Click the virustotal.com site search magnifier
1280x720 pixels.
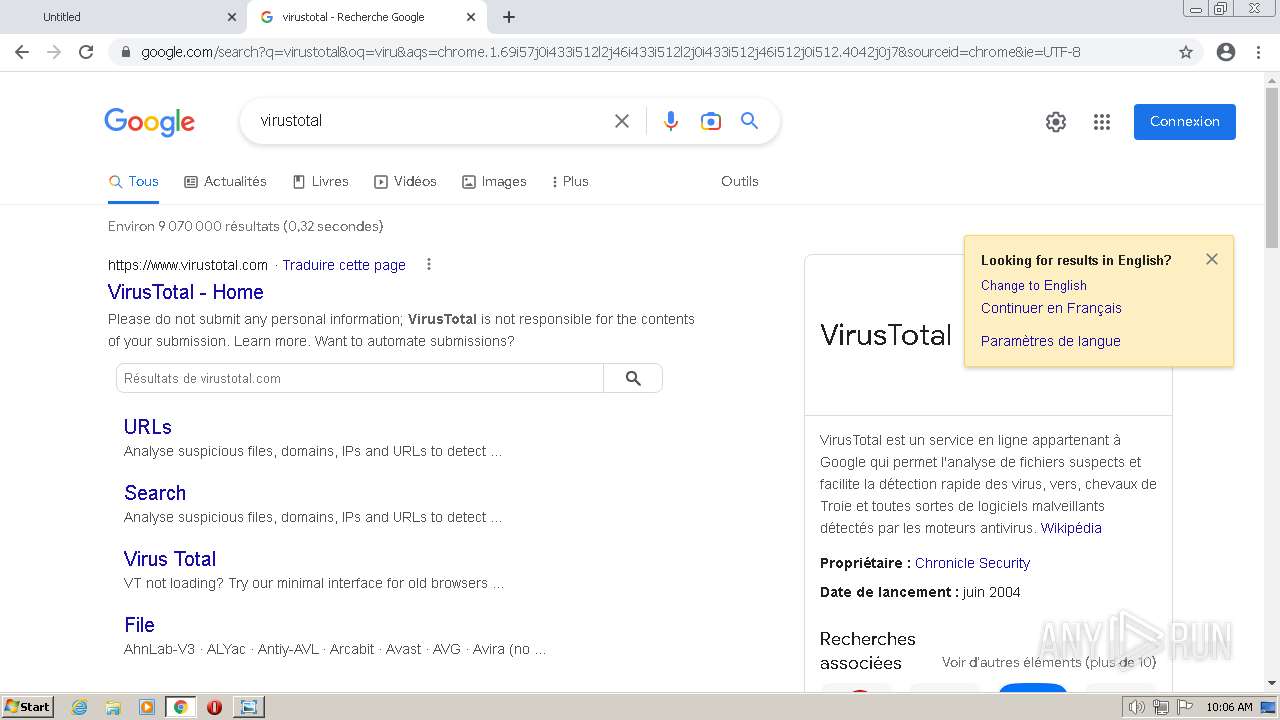click(x=633, y=378)
